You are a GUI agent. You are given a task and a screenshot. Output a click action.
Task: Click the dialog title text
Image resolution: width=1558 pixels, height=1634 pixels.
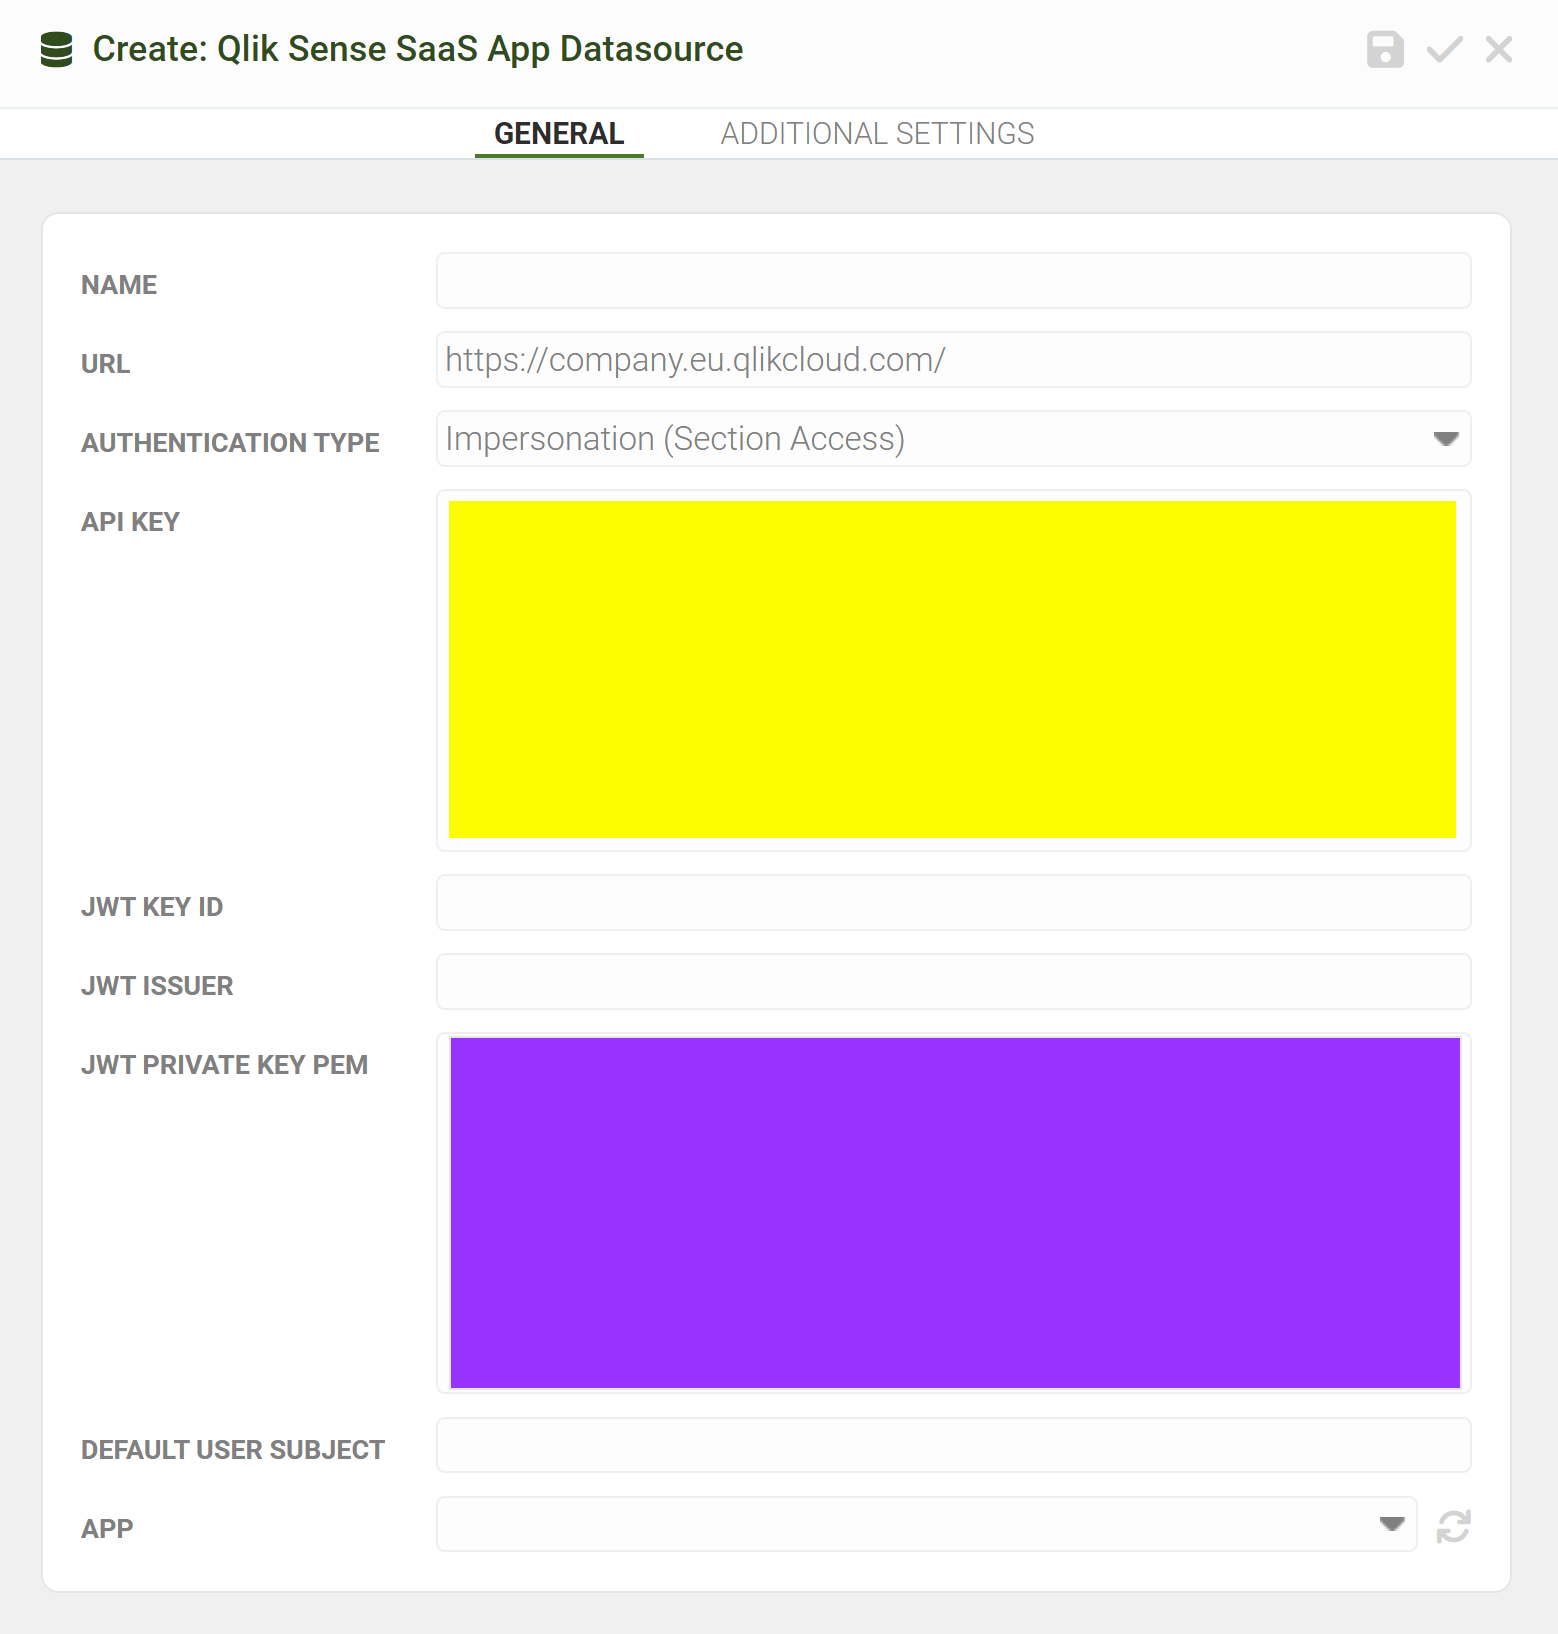pos(418,49)
